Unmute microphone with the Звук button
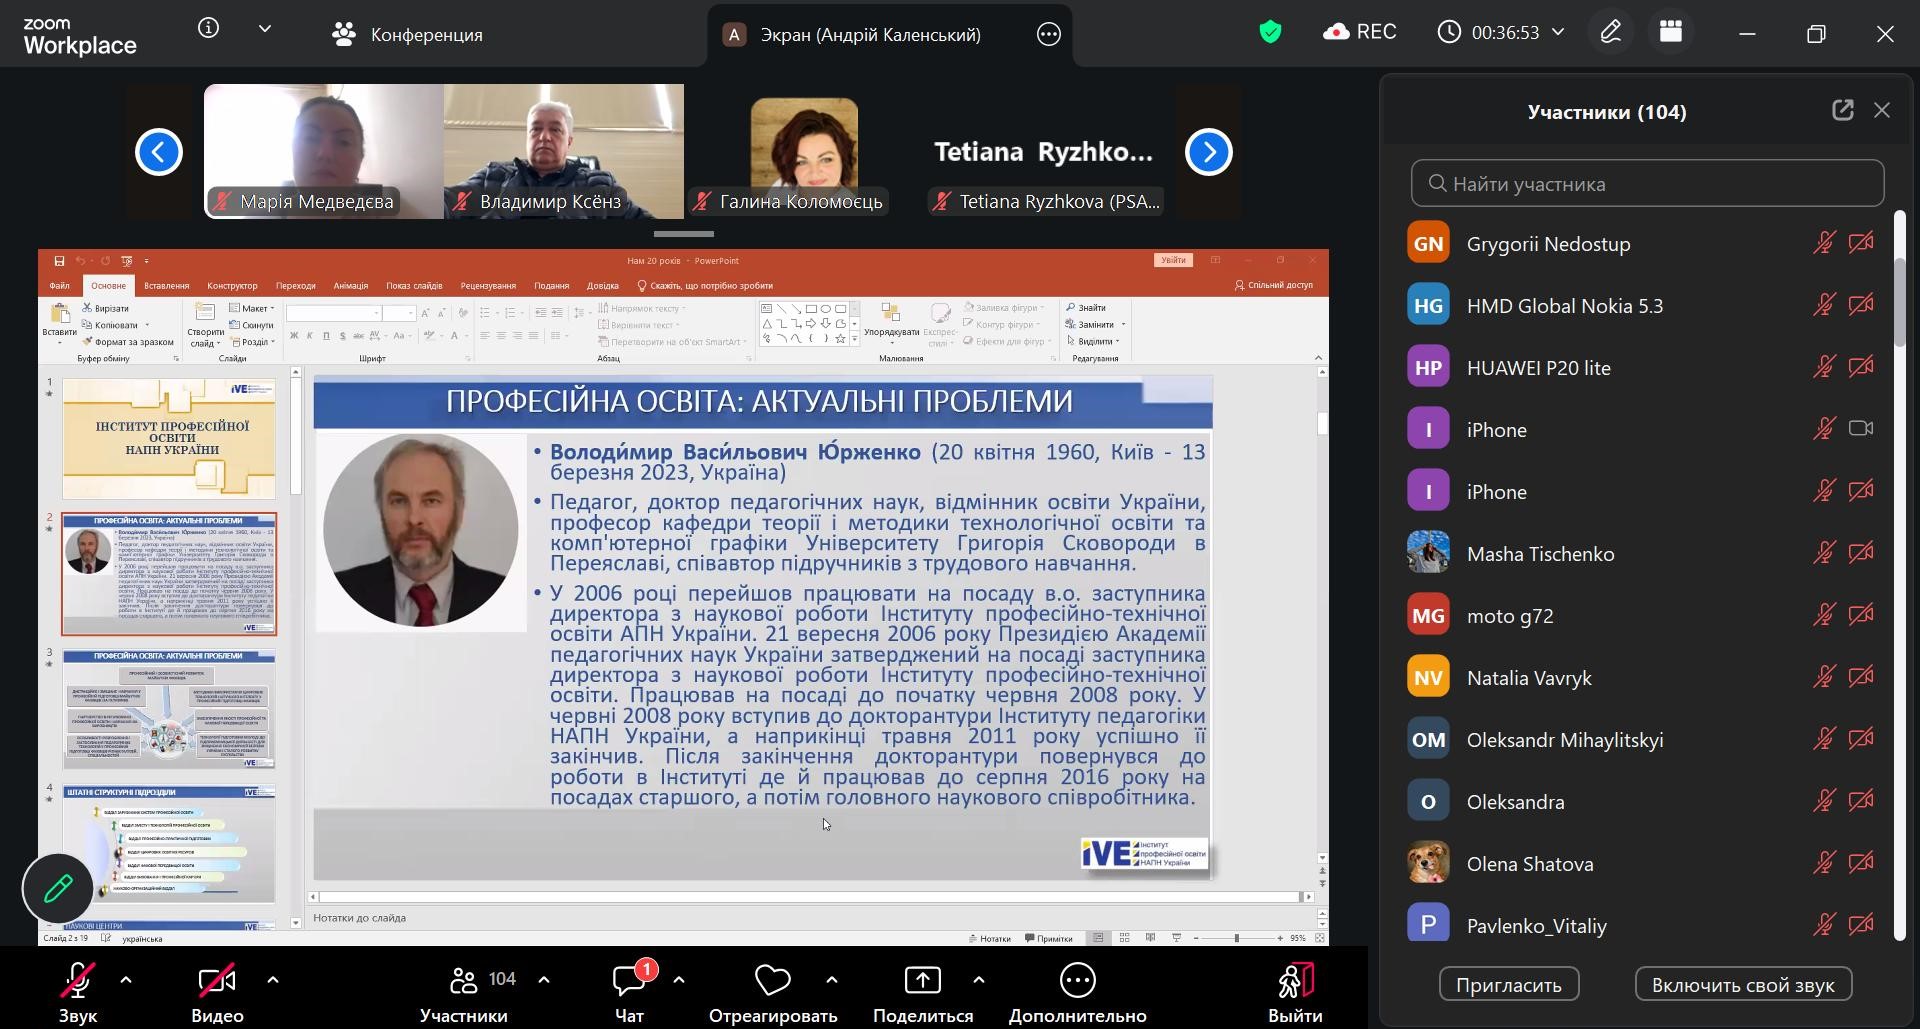Screen dimensions: 1920x1029 tap(77, 981)
